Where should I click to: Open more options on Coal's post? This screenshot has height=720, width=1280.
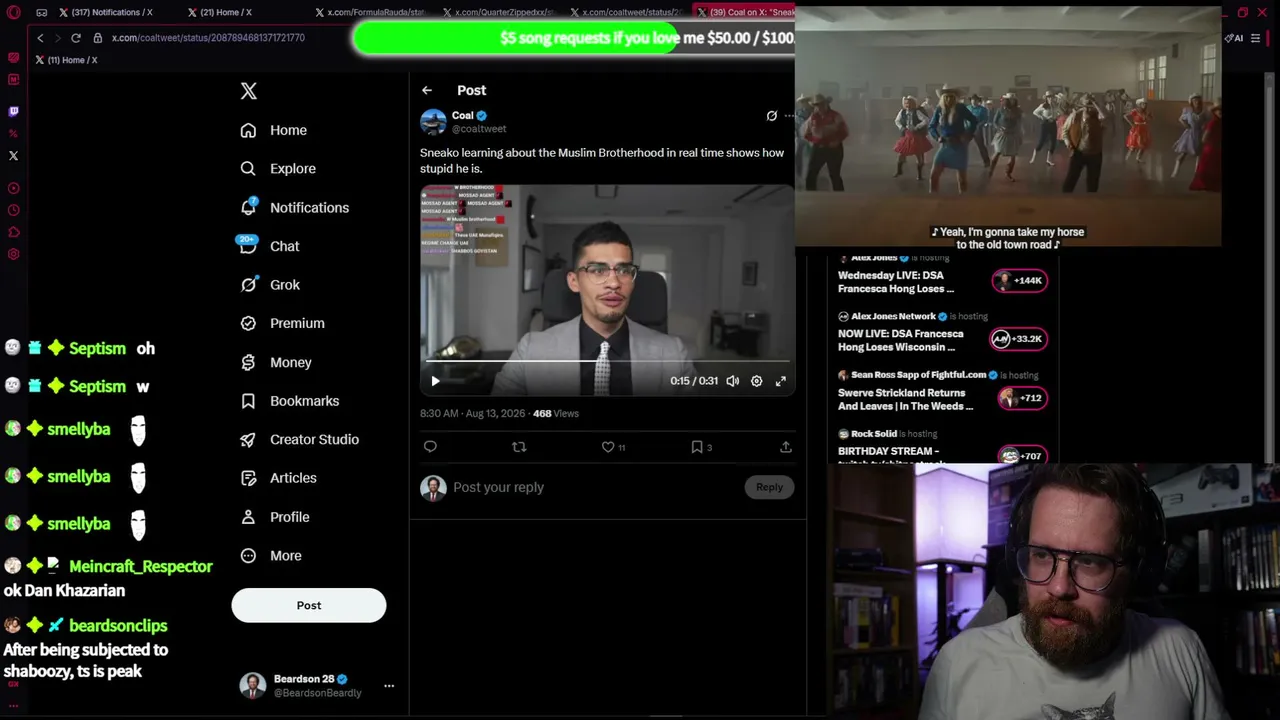790,116
